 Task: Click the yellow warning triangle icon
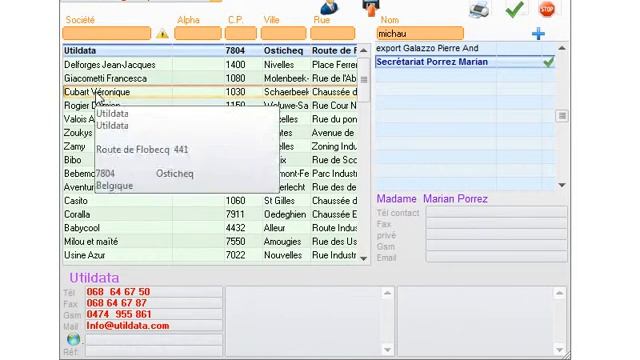162,34
